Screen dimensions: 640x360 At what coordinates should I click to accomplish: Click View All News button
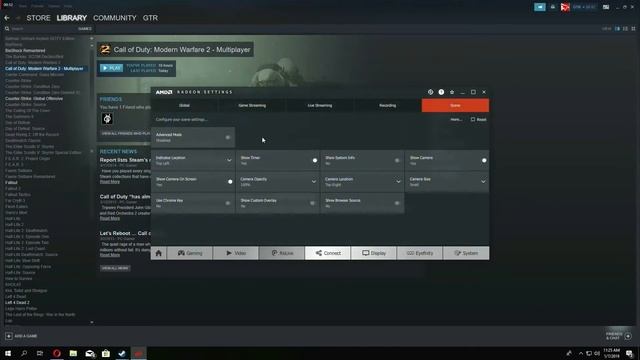coord(115,268)
